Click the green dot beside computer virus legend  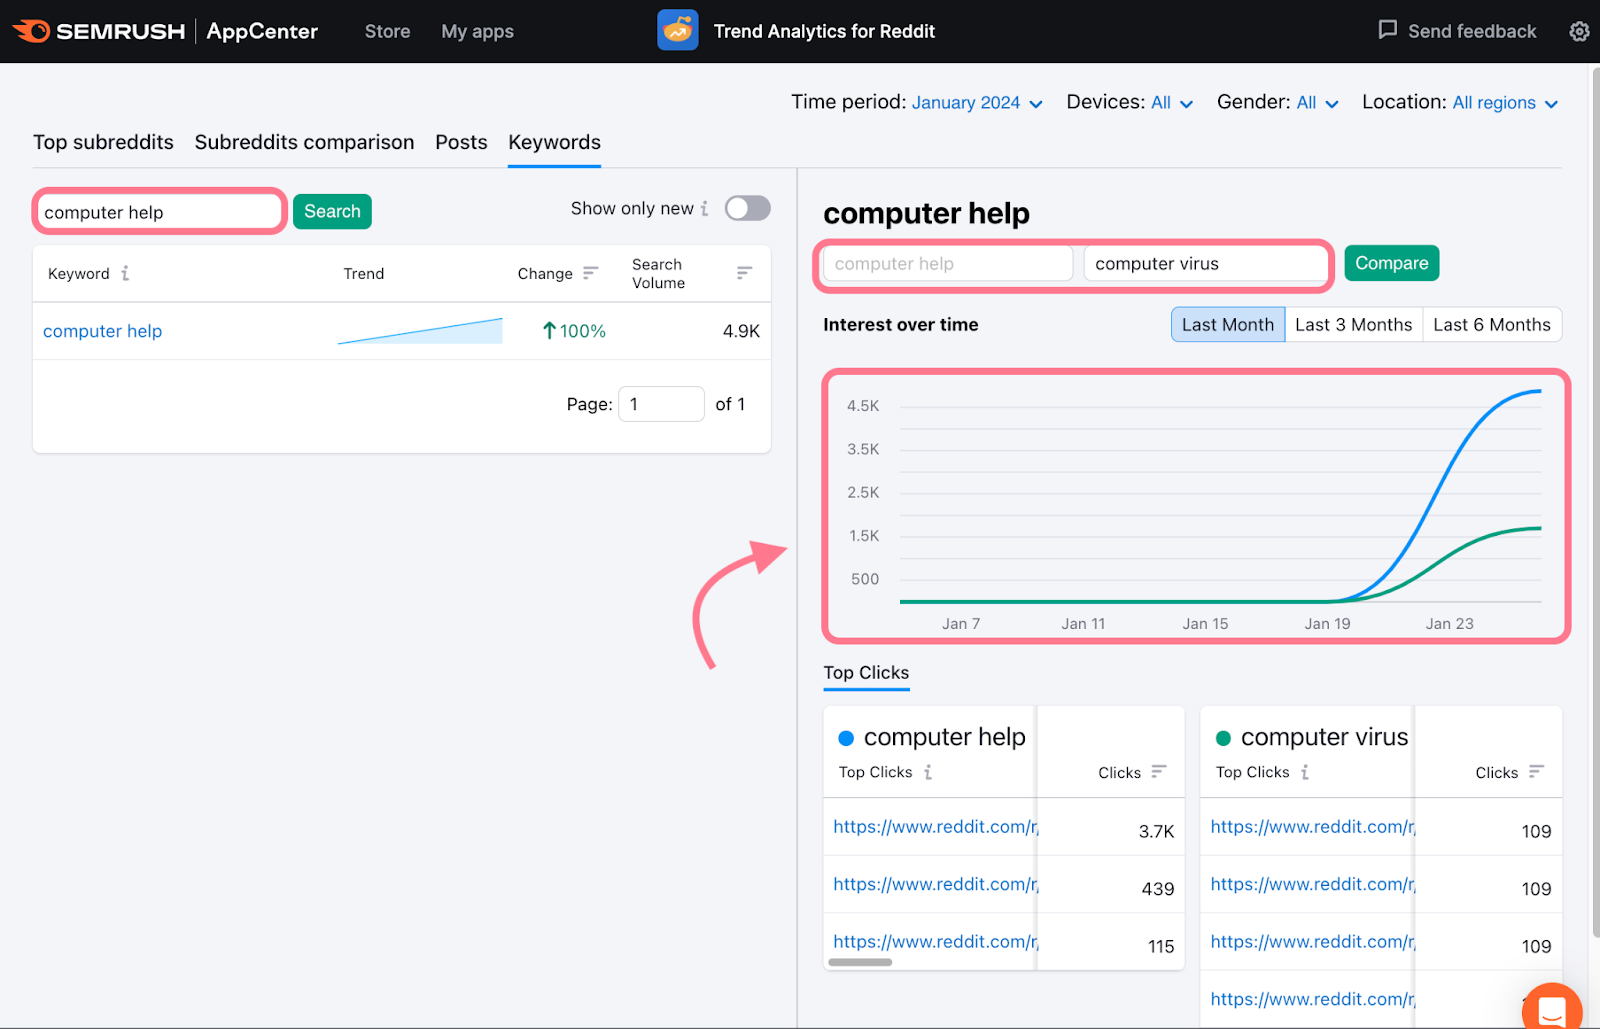point(1223,738)
